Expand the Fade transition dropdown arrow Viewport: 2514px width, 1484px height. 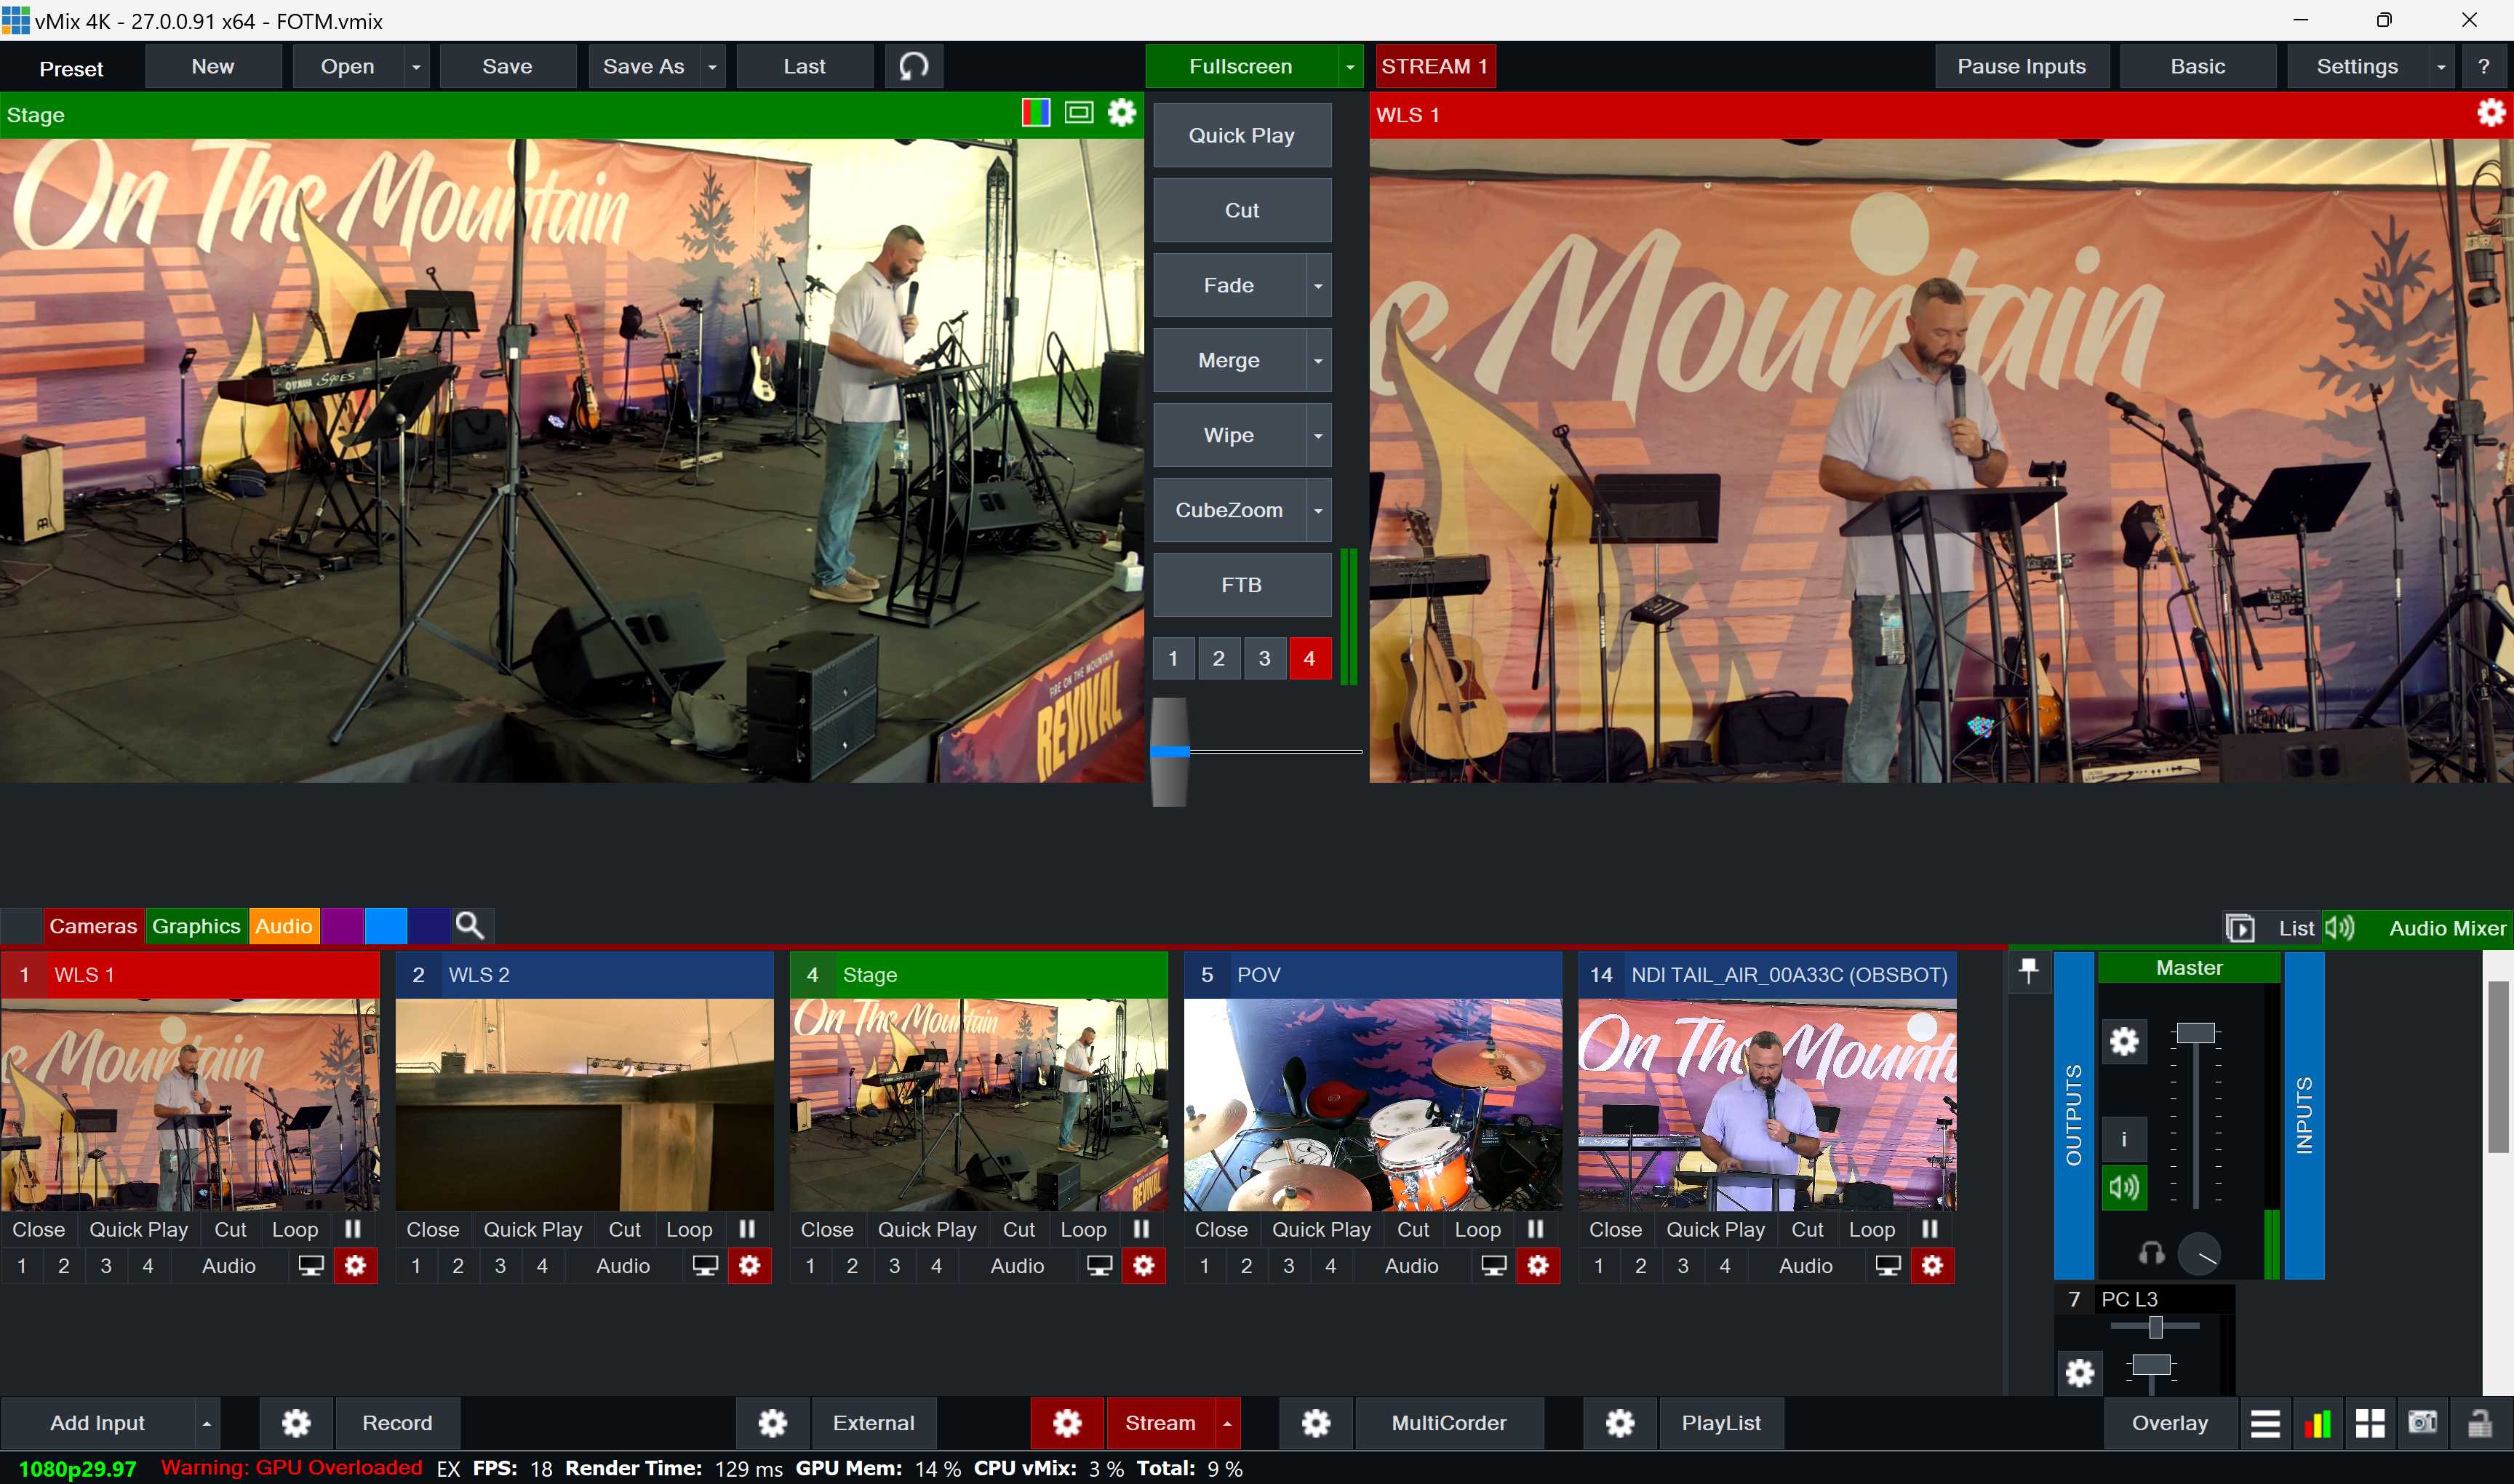[x=1318, y=286]
